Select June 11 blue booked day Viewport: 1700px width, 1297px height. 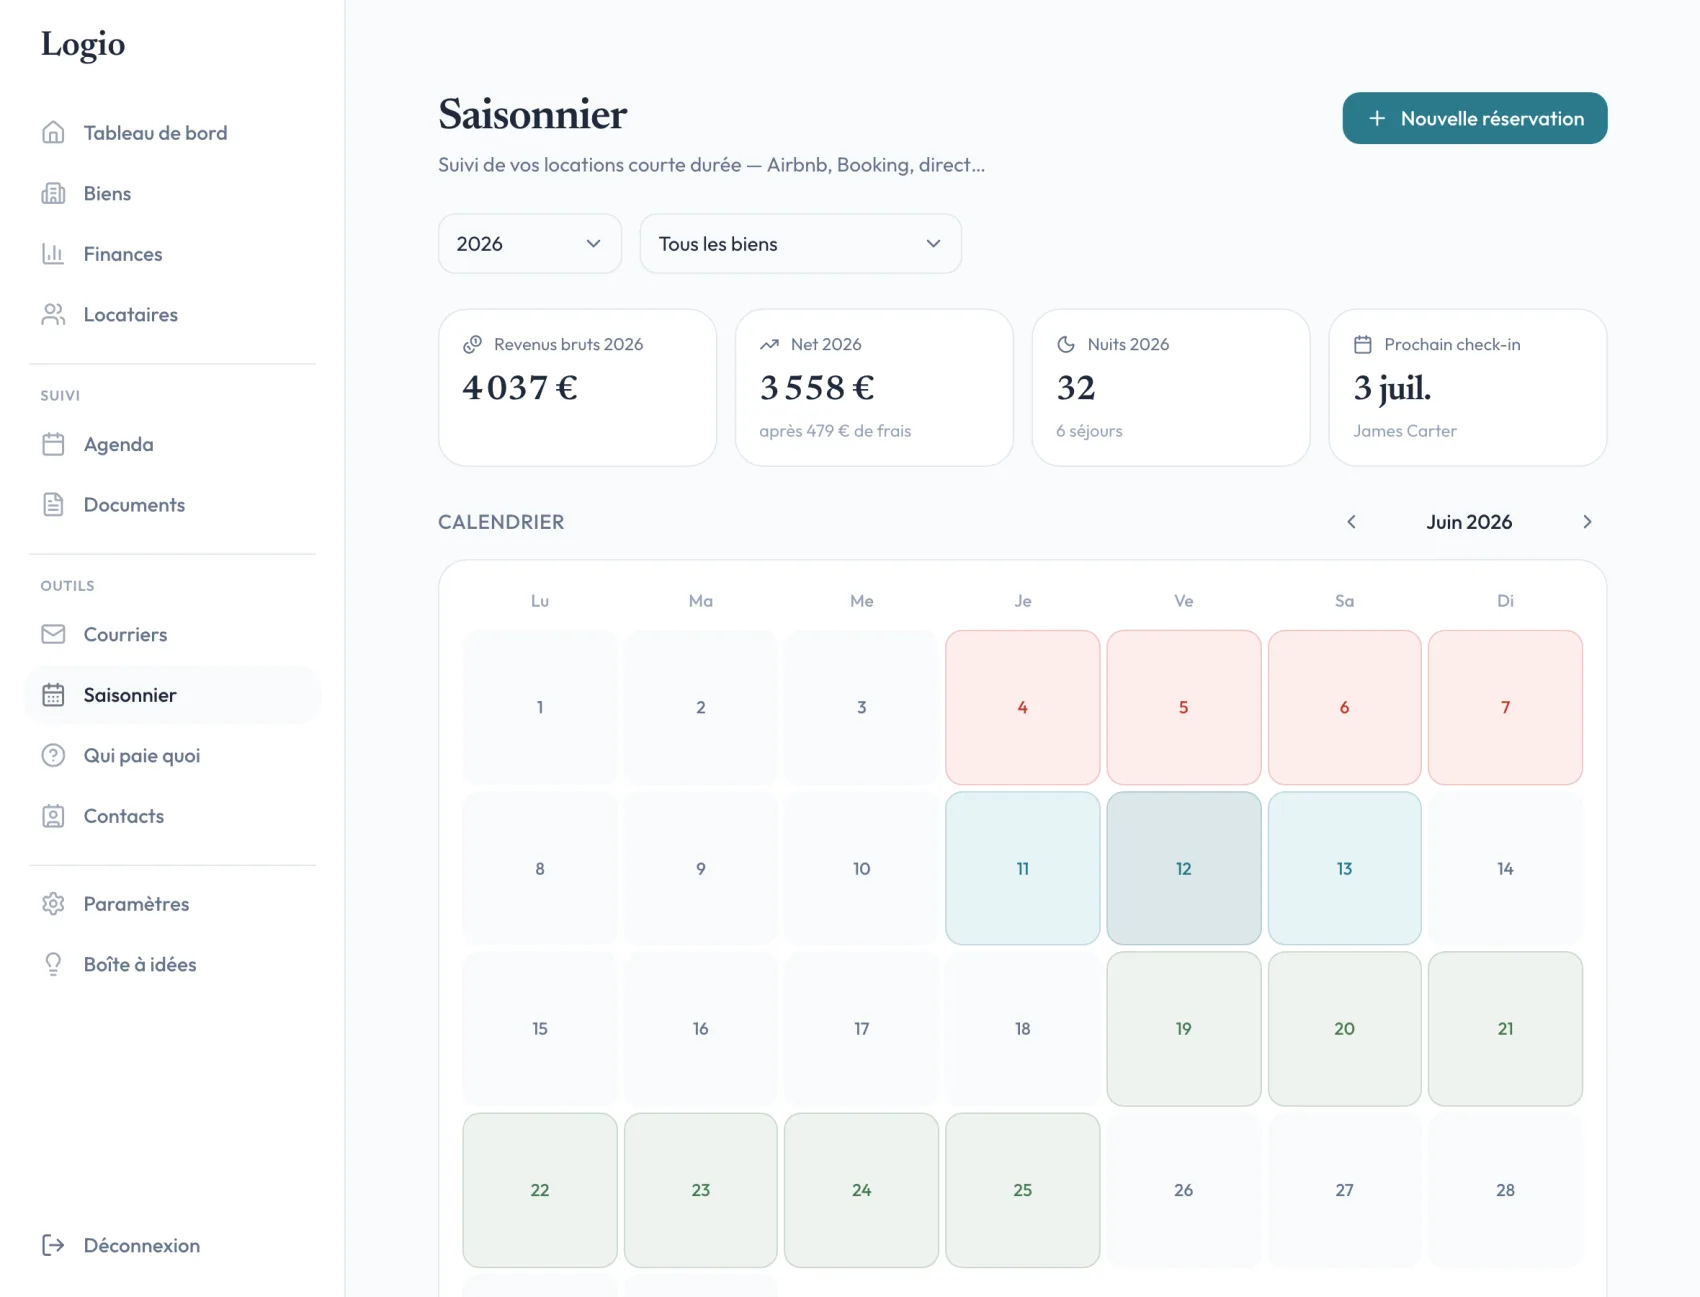coord(1023,868)
